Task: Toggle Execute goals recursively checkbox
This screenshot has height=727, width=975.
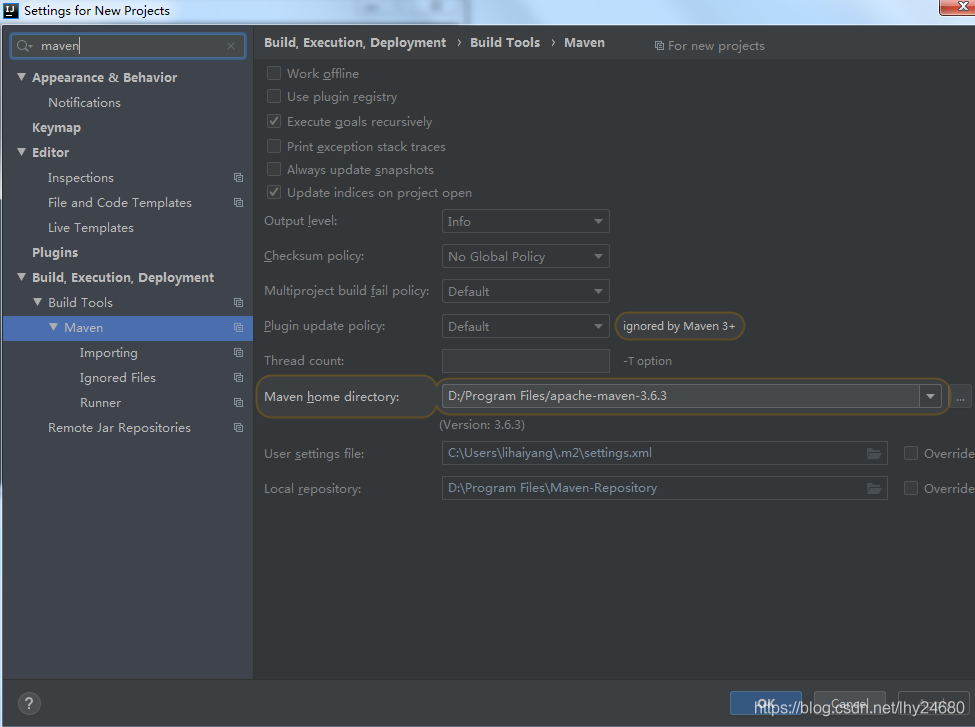Action: pos(274,122)
